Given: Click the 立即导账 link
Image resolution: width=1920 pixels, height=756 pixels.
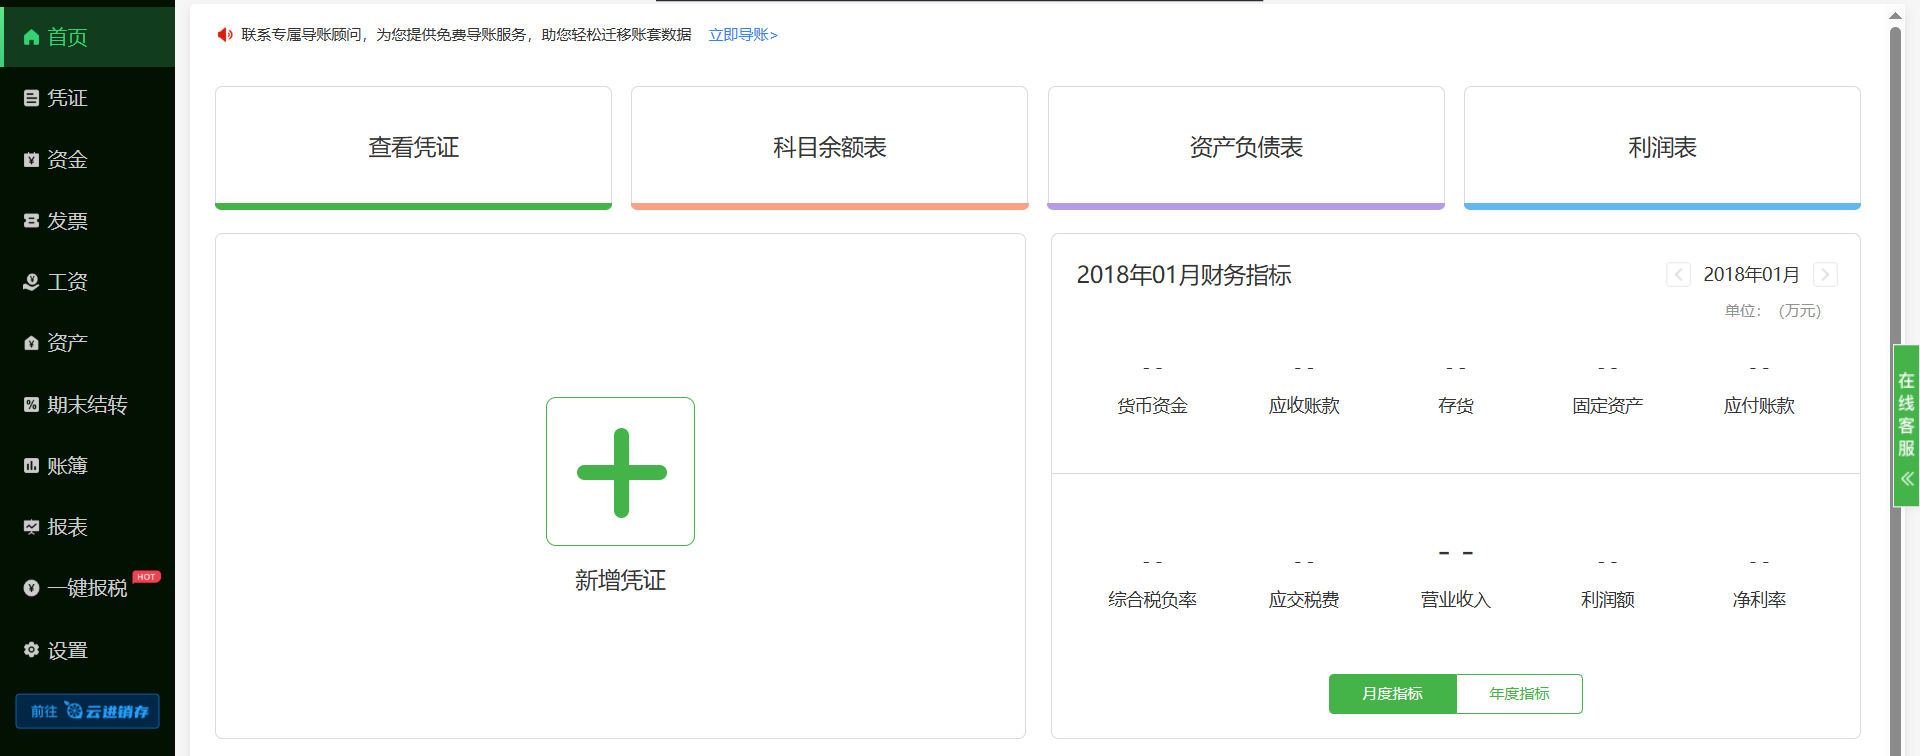Looking at the screenshot, I should click(x=742, y=35).
